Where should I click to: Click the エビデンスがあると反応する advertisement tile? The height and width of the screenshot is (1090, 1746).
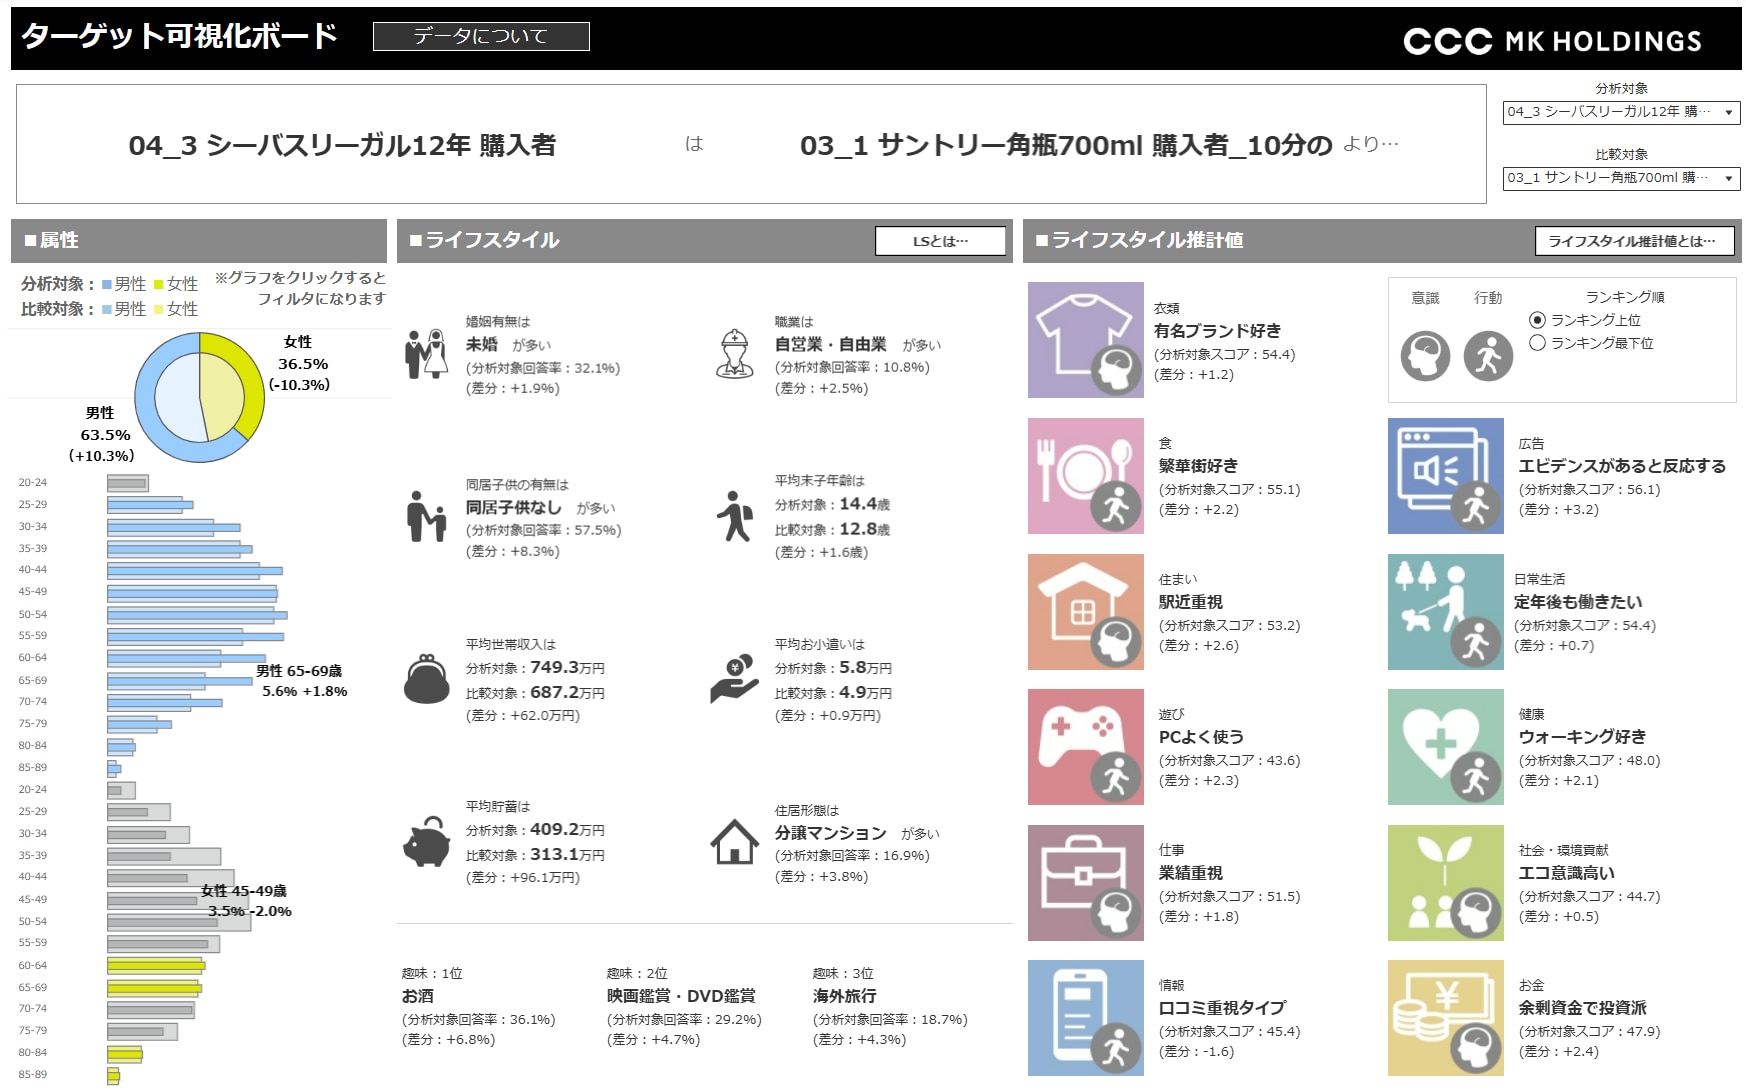click(1445, 475)
